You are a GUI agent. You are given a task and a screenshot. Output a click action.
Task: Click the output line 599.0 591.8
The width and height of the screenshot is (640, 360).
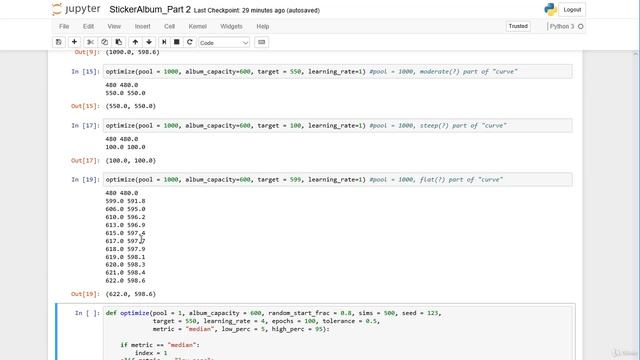coord(125,201)
